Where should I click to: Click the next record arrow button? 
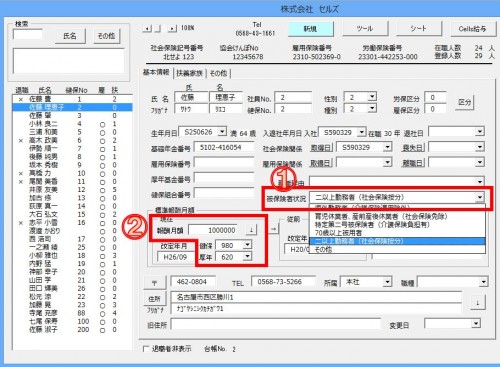172,29
